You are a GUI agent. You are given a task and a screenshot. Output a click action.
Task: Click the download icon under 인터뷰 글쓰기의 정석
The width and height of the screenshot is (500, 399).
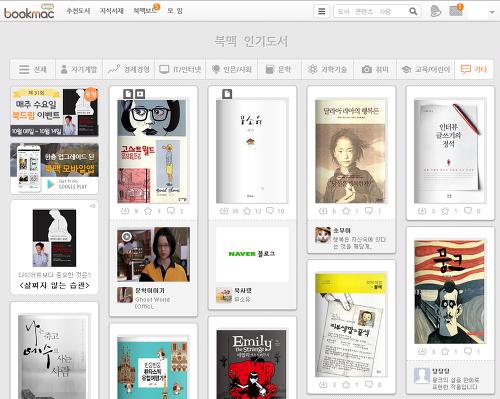pos(422,211)
